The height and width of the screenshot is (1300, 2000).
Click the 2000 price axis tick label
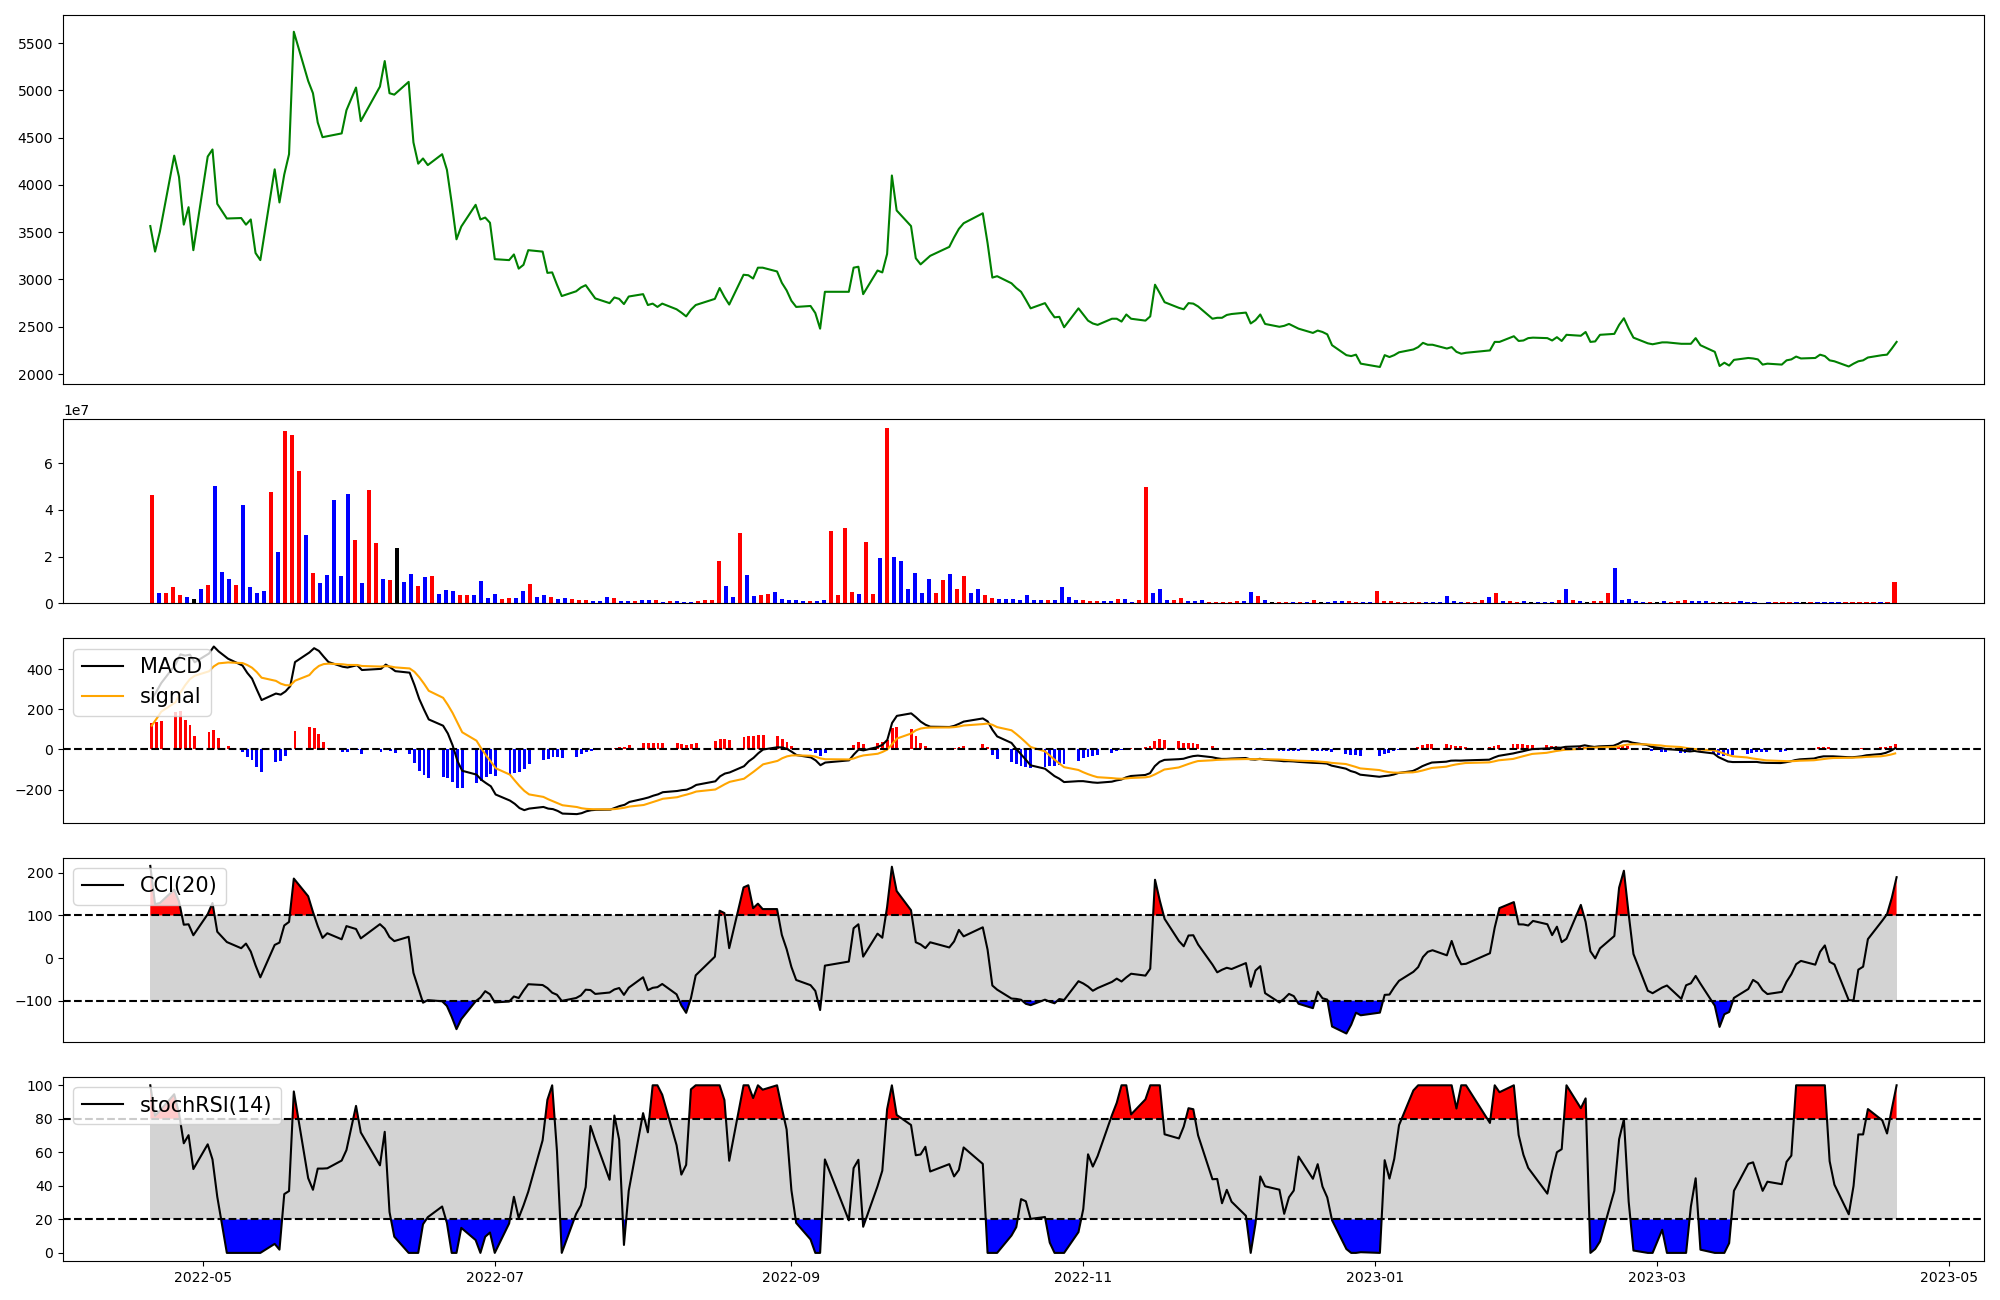(35, 375)
